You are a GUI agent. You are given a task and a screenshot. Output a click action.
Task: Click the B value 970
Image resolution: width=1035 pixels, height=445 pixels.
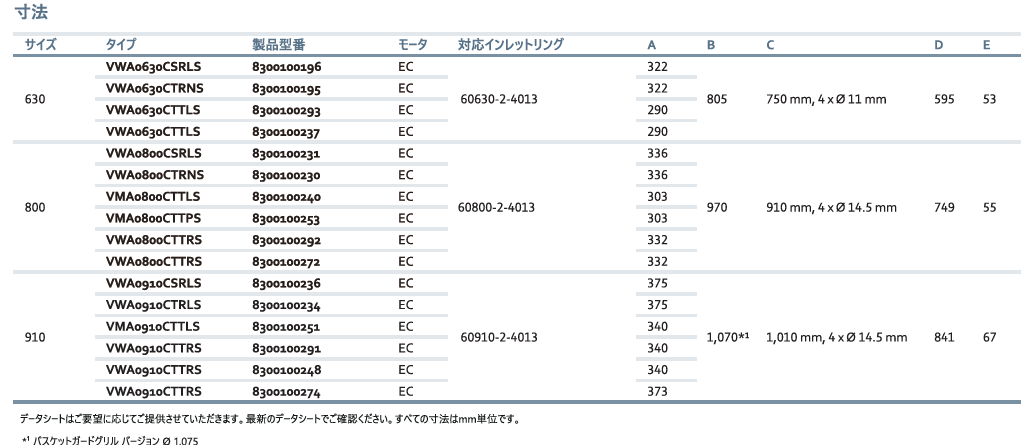(716, 208)
